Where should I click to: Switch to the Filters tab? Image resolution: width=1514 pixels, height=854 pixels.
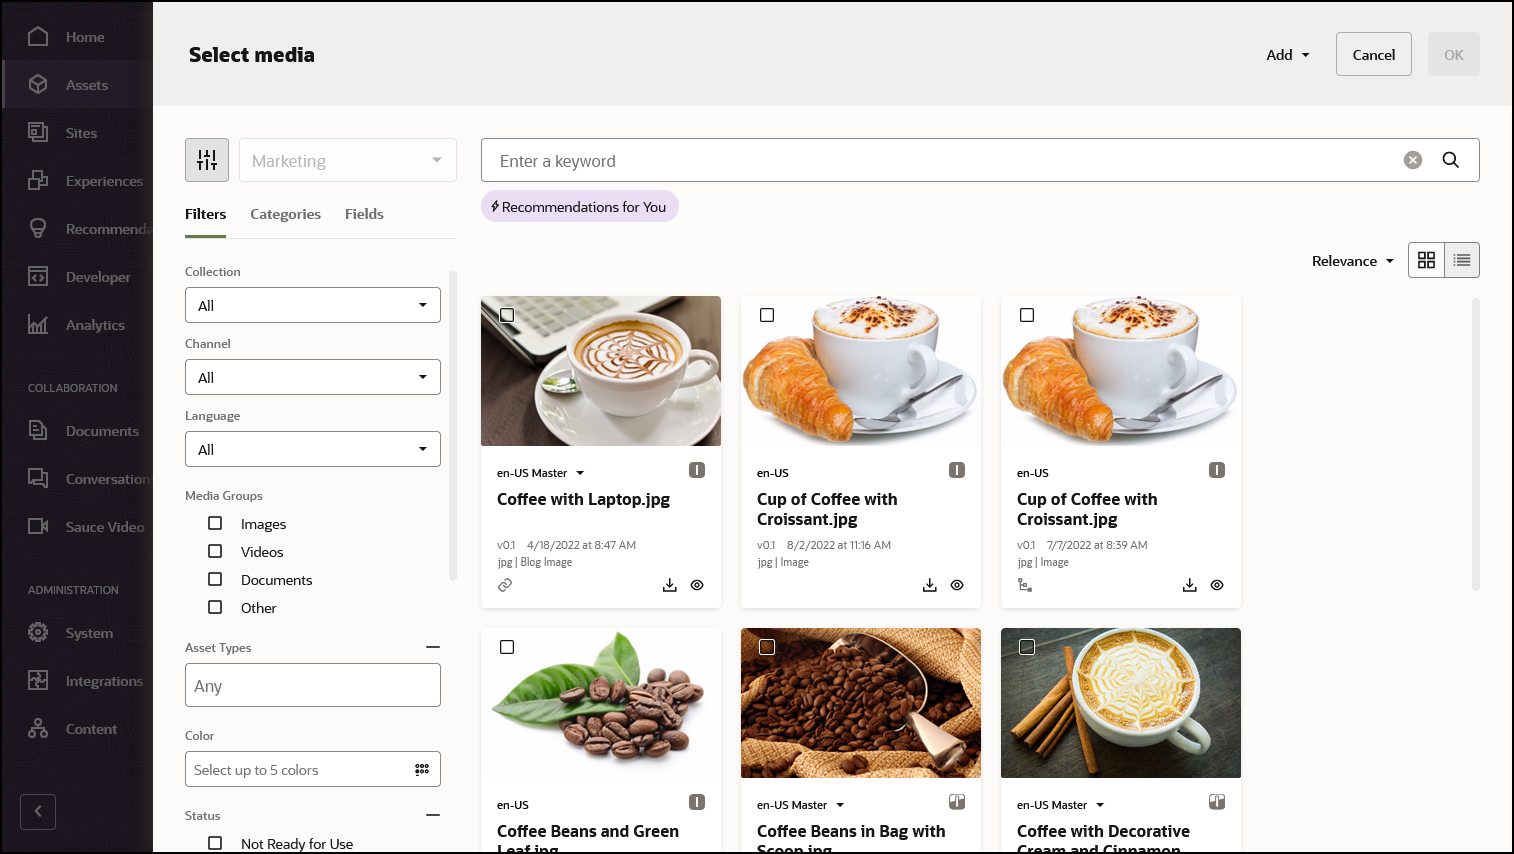(x=205, y=214)
